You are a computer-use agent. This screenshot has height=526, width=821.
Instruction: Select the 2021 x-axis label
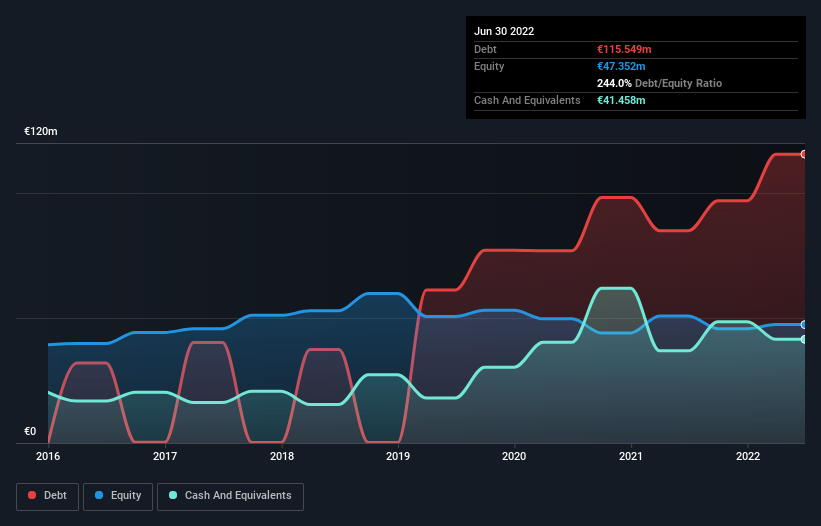click(631, 456)
